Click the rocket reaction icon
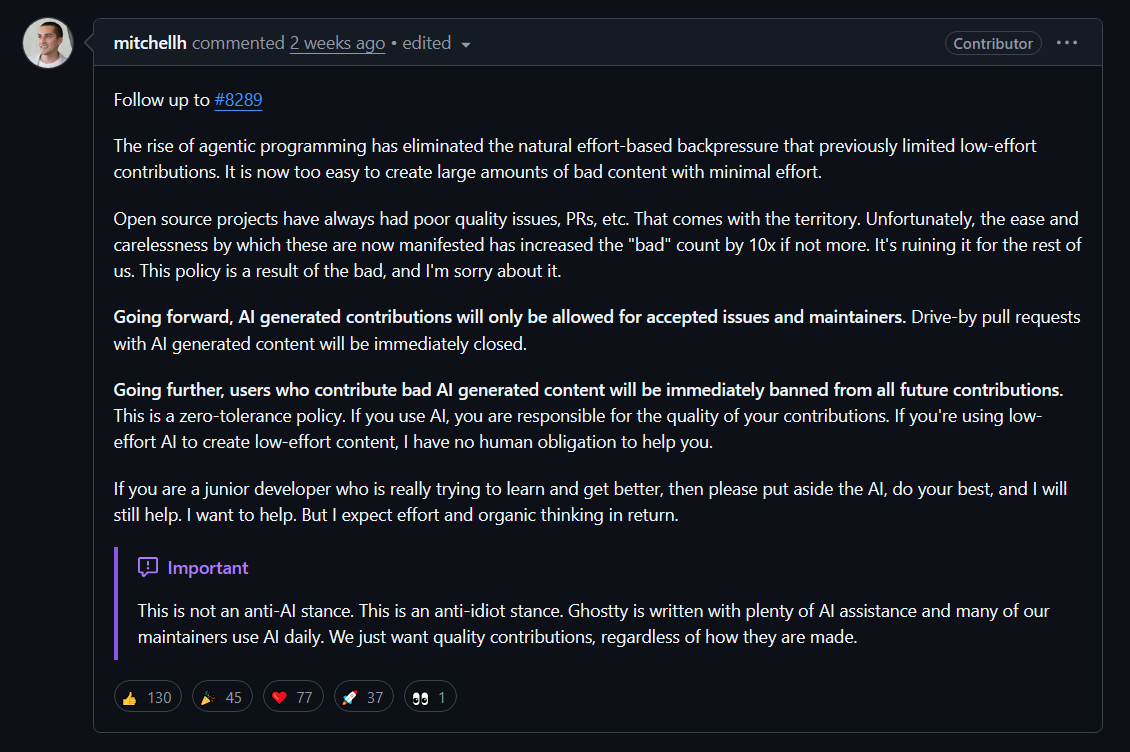The width and height of the screenshot is (1130, 752). (x=351, y=696)
